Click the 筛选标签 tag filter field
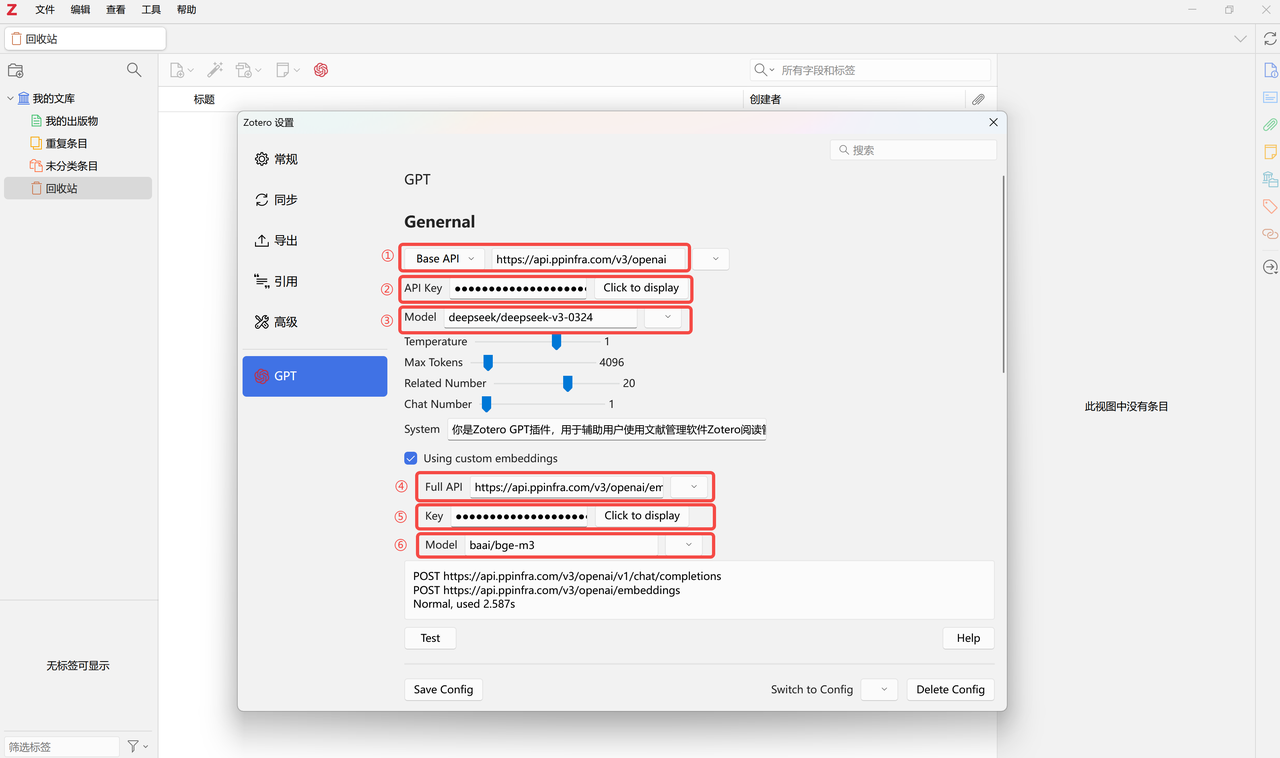The image size is (1280, 758). click(x=62, y=747)
